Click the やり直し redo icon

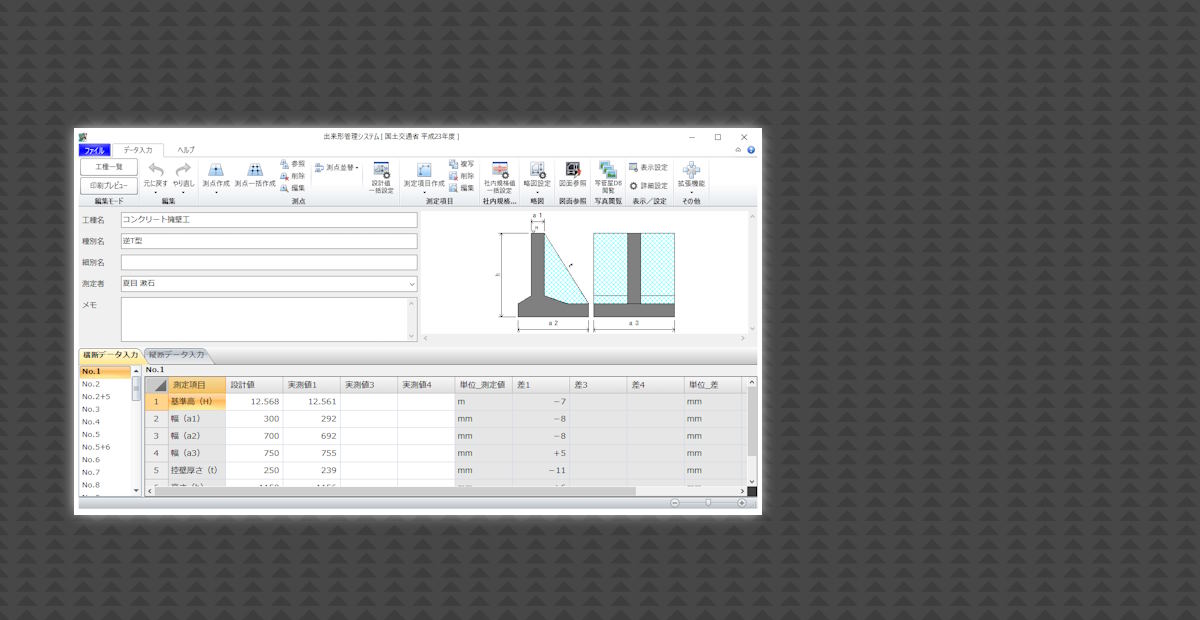183,170
